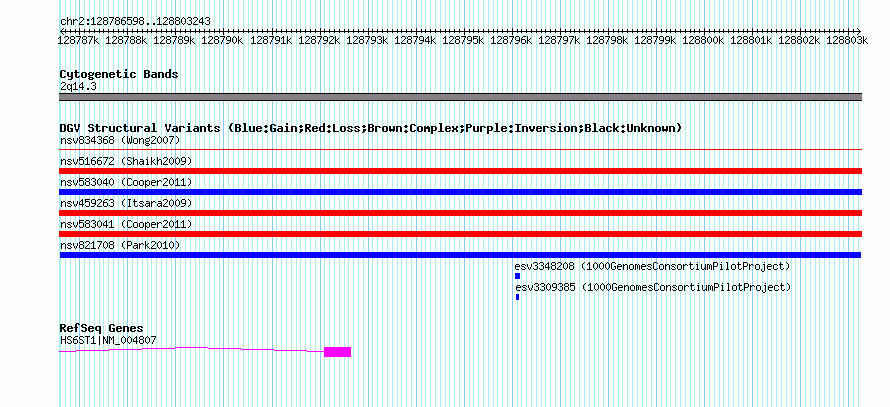
Task: Select the red nsv459263 loss bar
Action: point(460,213)
